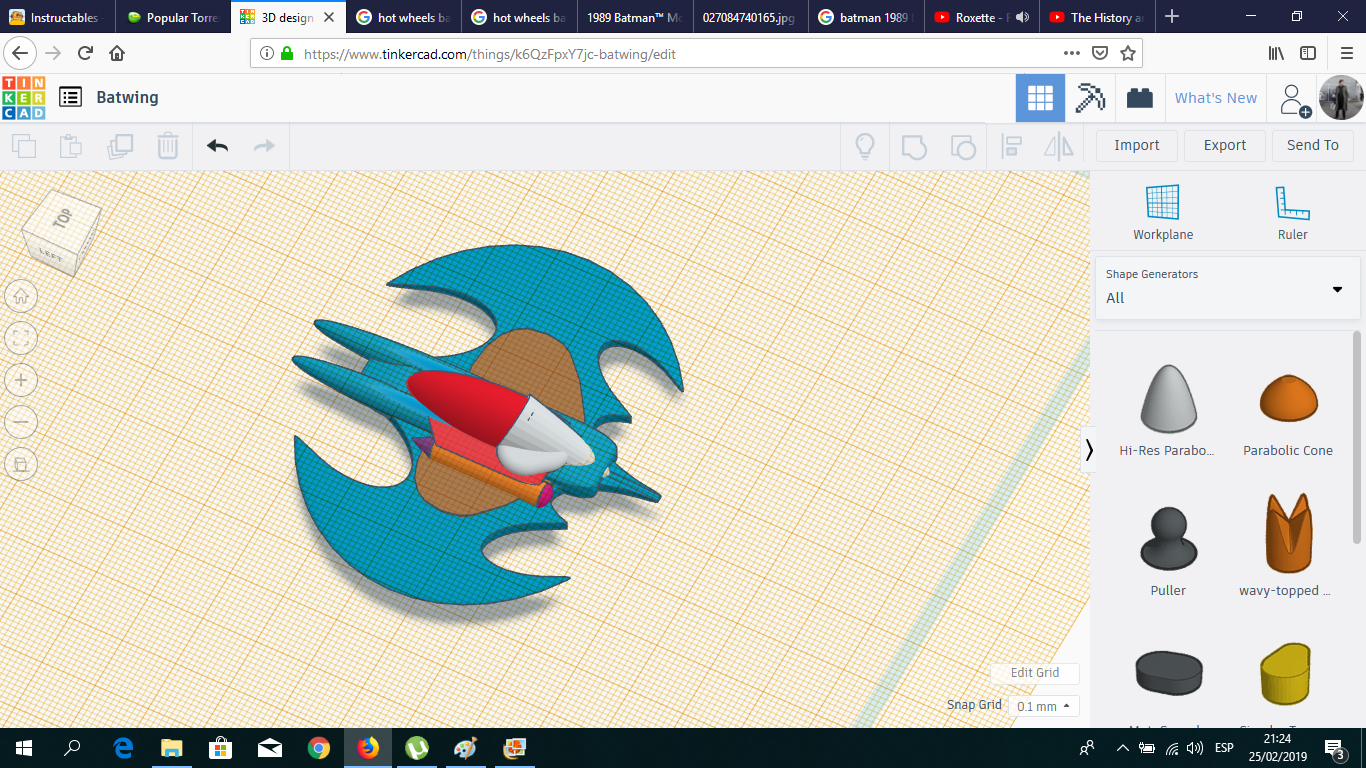Click the Copy tool icon
The width and height of the screenshot is (1366, 768).
pos(24,146)
